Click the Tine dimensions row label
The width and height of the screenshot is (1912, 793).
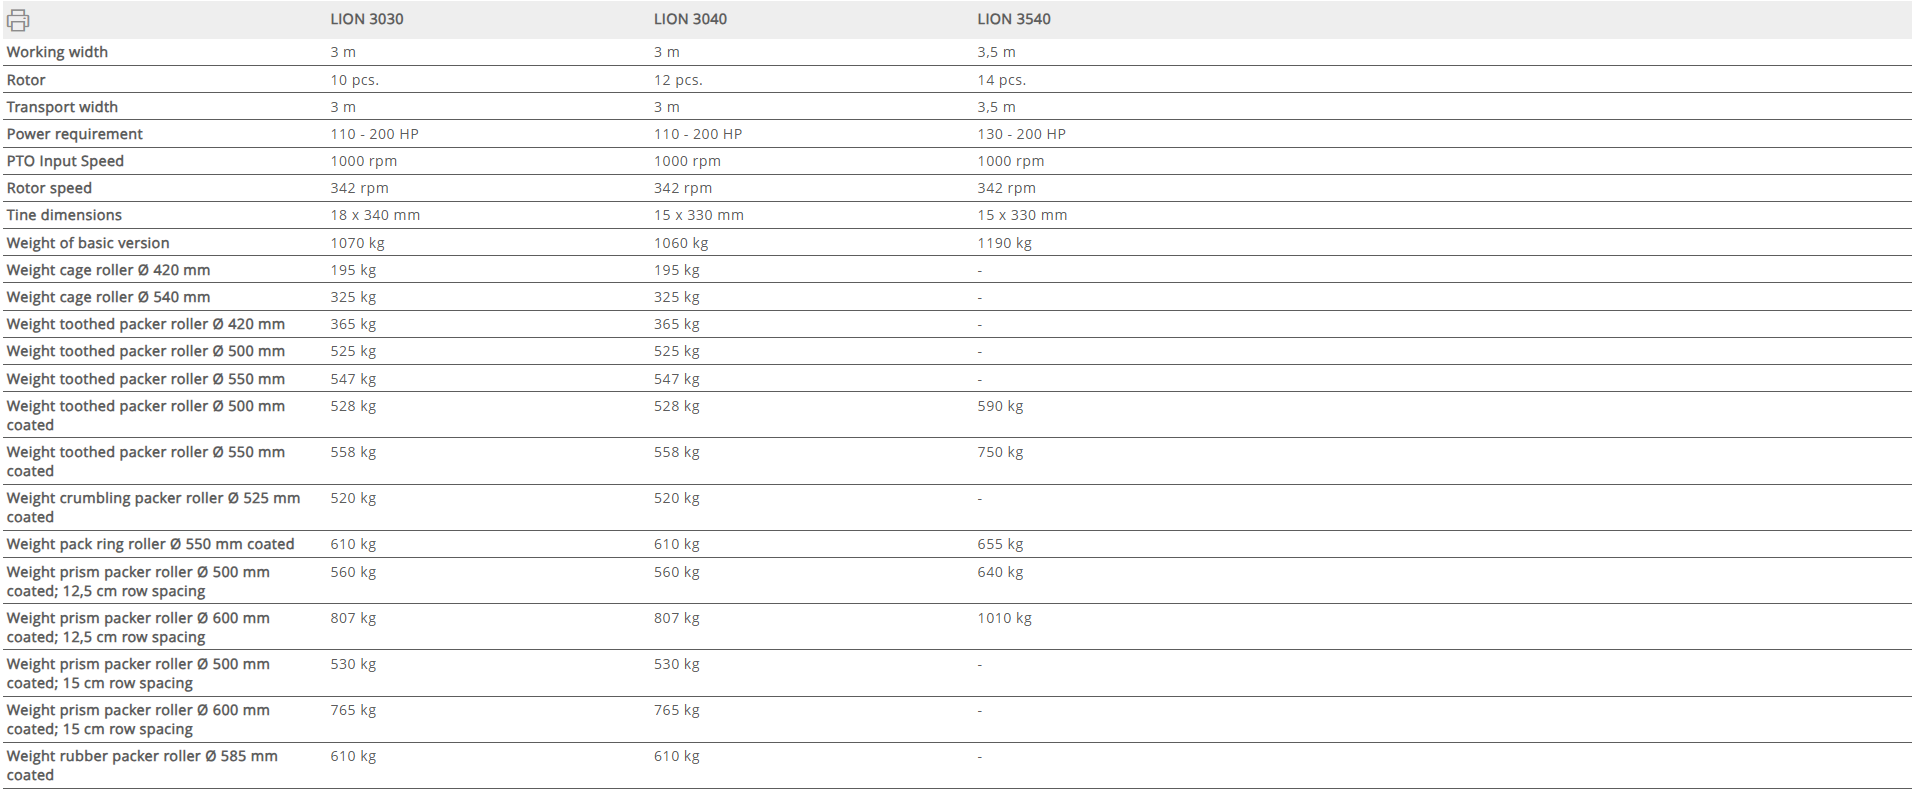pyautogui.click(x=64, y=215)
